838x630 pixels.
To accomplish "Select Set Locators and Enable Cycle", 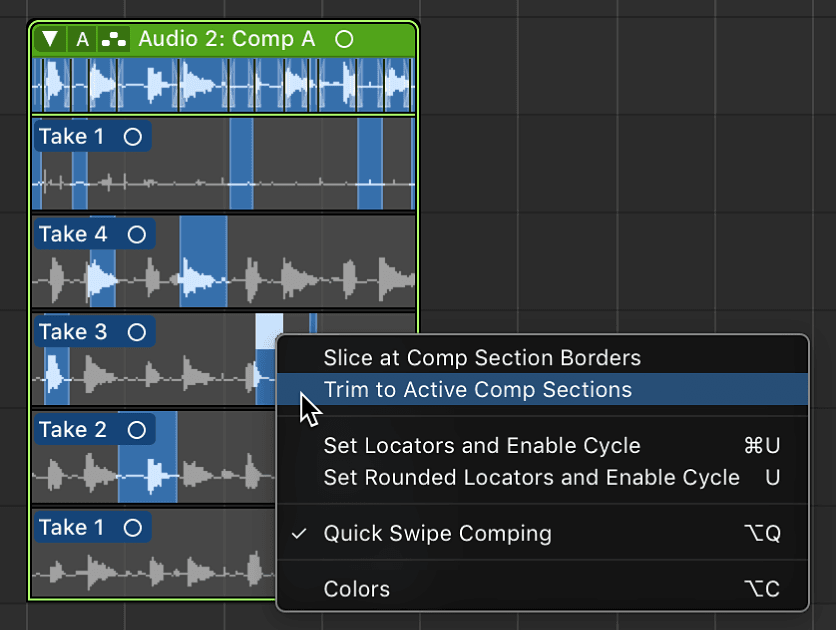I will pyautogui.click(x=542, y=445).
